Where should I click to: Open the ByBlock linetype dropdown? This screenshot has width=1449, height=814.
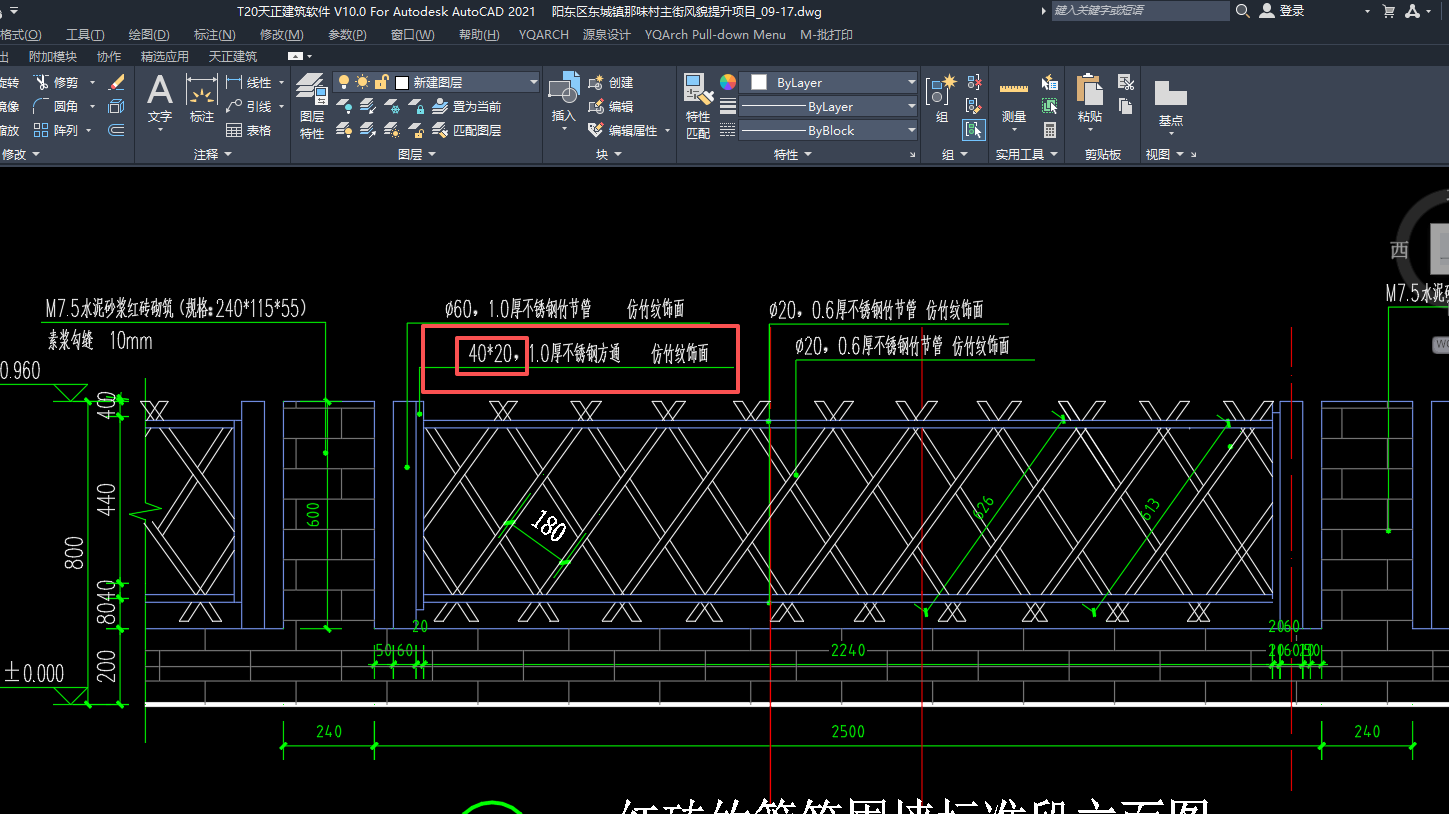[x=911, y=130]
